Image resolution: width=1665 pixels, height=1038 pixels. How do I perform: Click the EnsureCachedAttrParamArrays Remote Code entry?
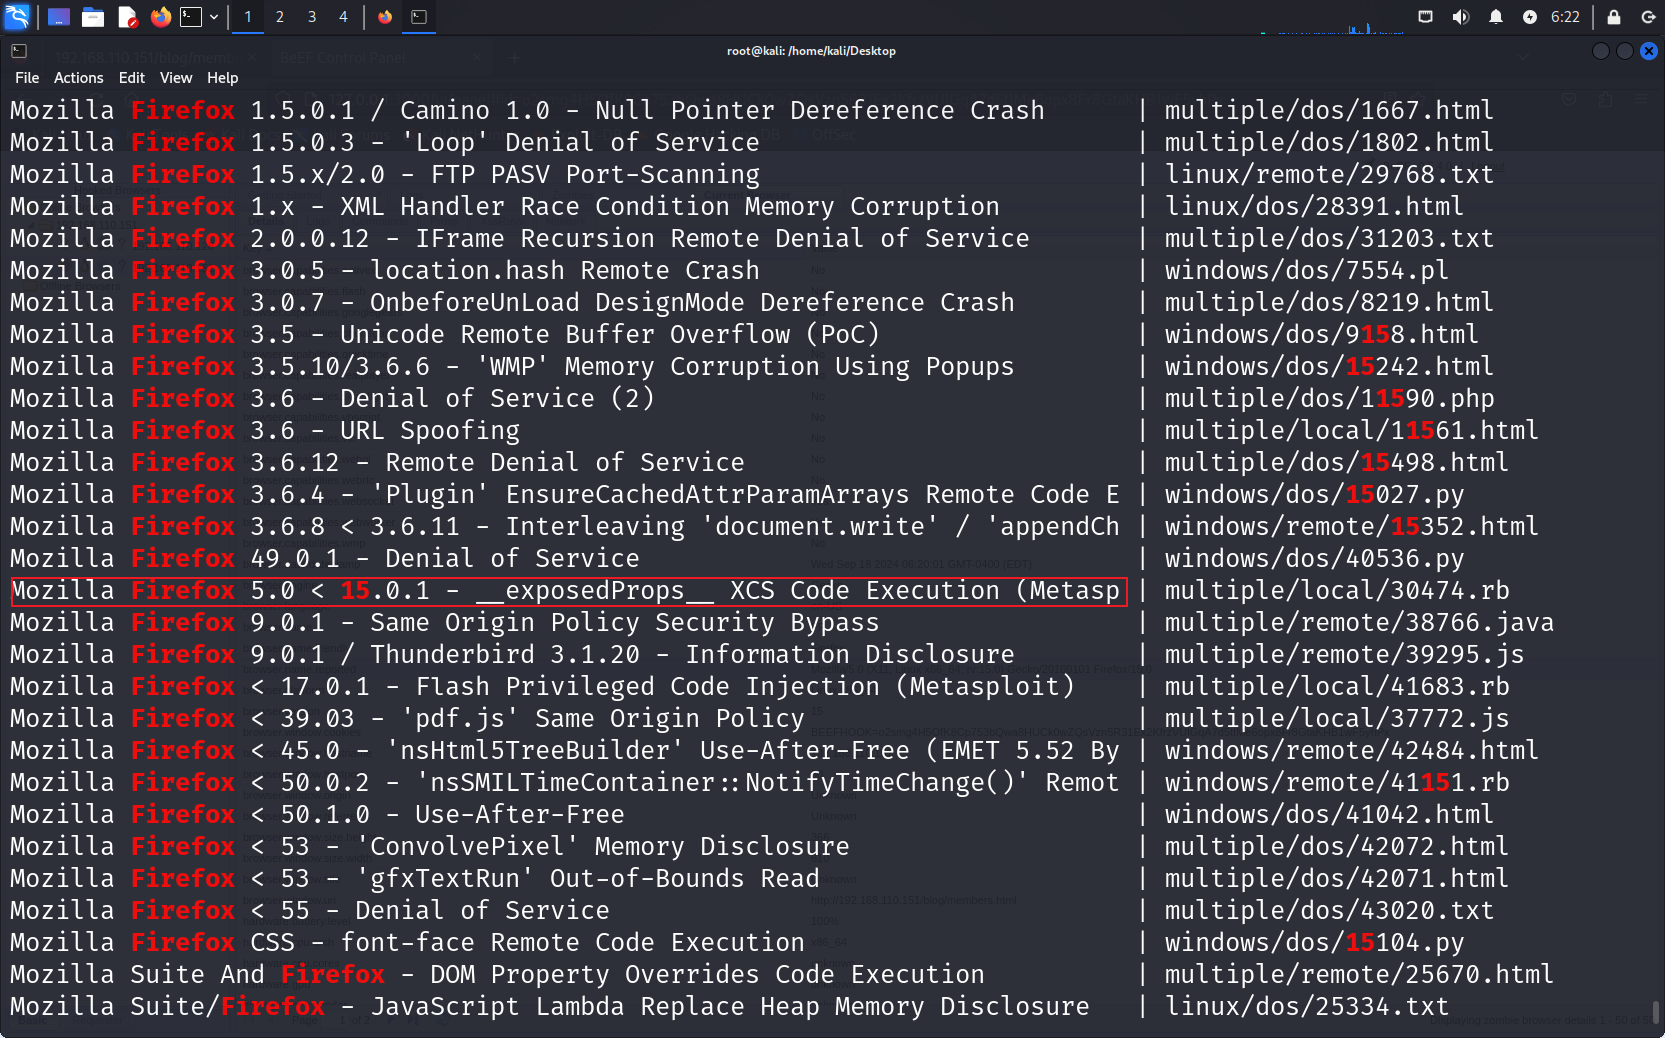point(565,494)
